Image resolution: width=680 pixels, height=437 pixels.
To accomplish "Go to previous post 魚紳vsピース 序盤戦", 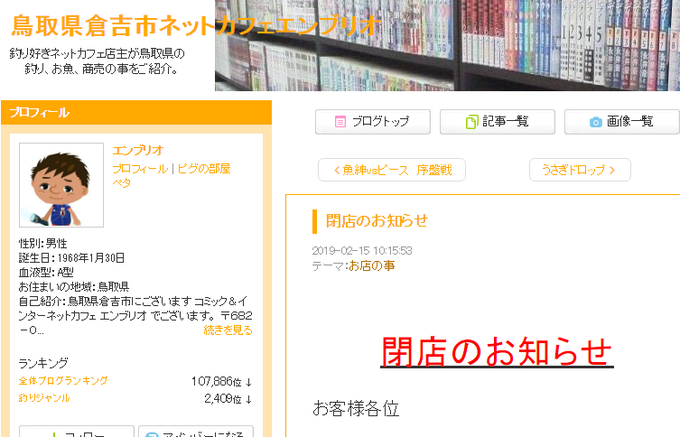I will tap(392, 170).
